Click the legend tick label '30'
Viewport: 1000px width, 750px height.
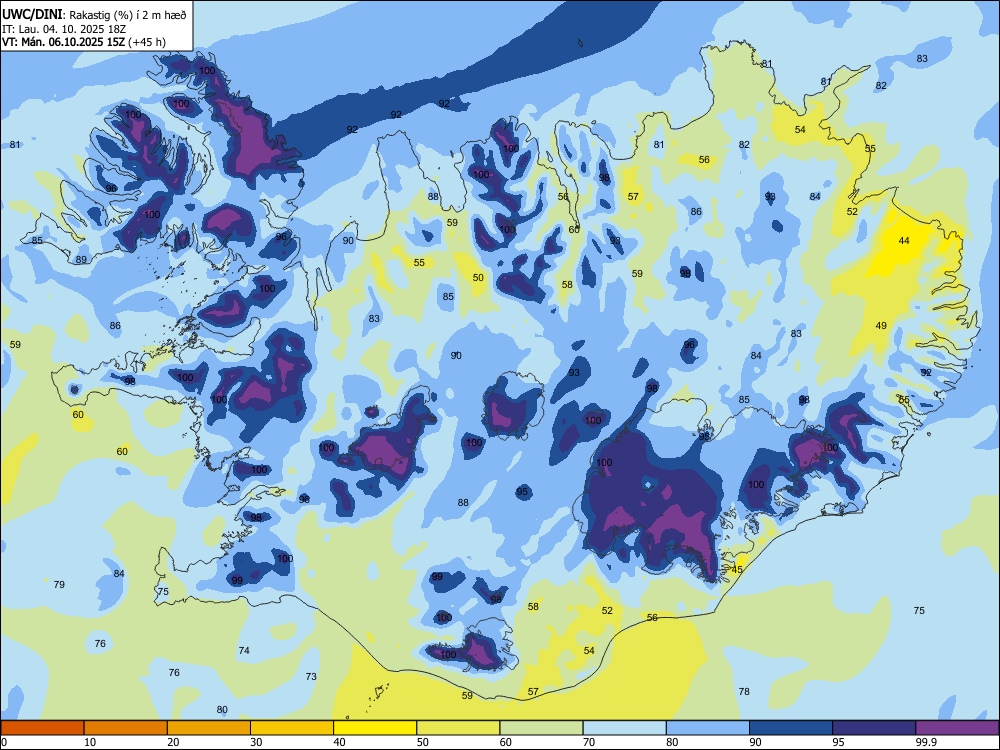(x=256, y=742)
